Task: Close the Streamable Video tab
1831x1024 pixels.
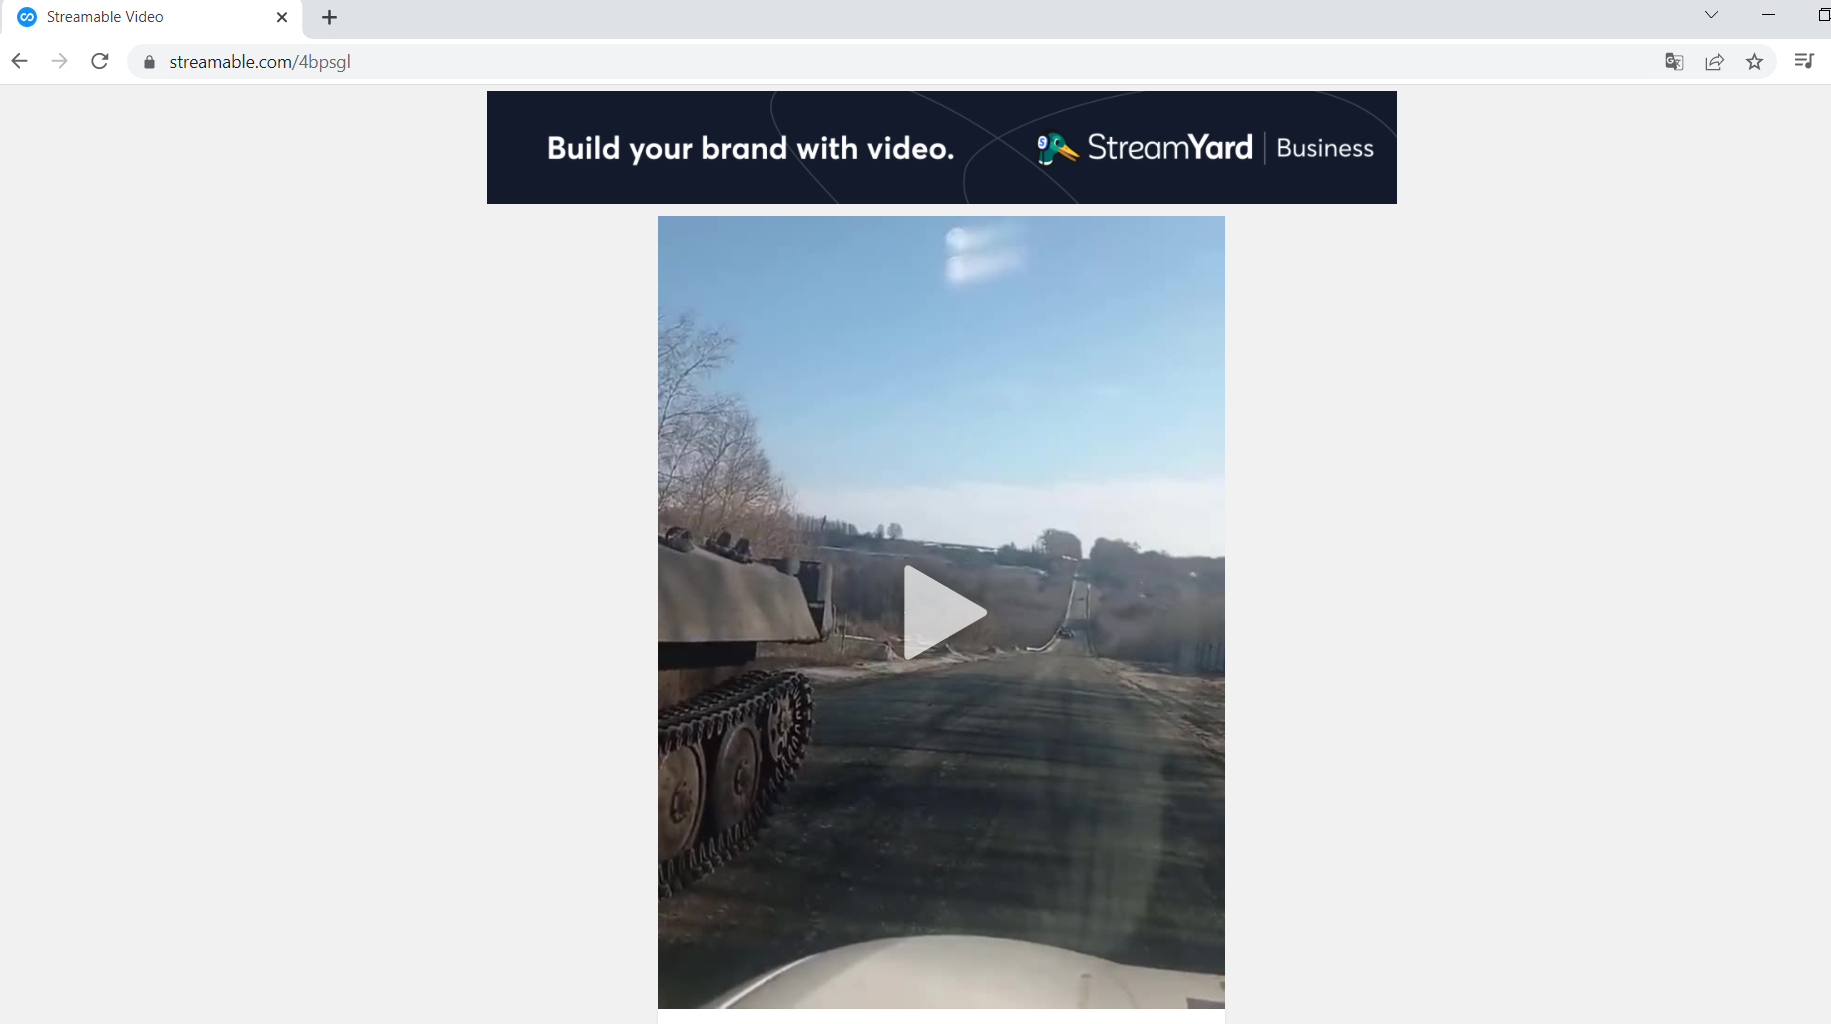Action: (x=282, y=17)
